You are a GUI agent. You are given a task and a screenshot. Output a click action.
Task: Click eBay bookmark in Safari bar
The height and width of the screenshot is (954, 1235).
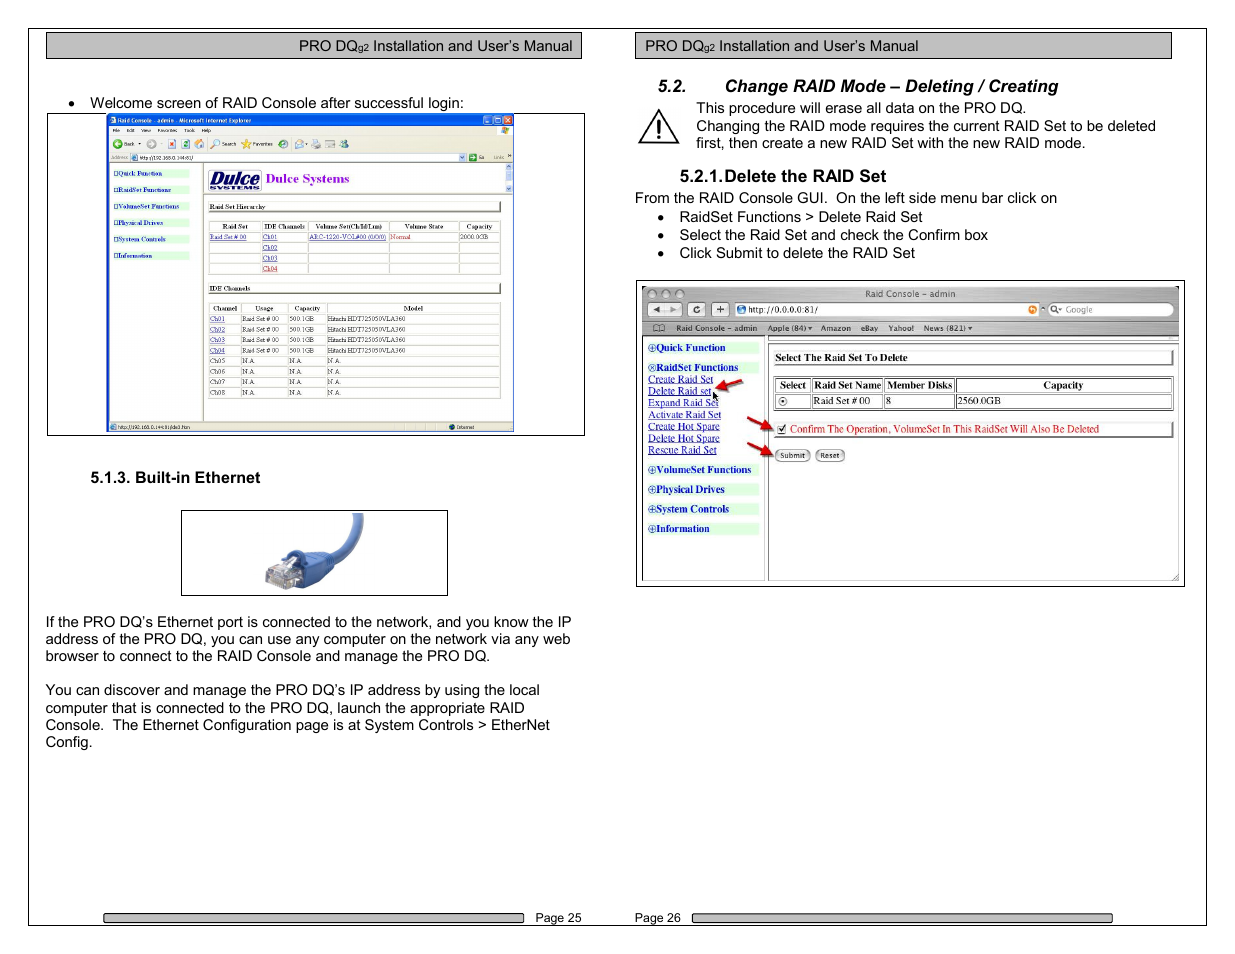click(869, 328)
